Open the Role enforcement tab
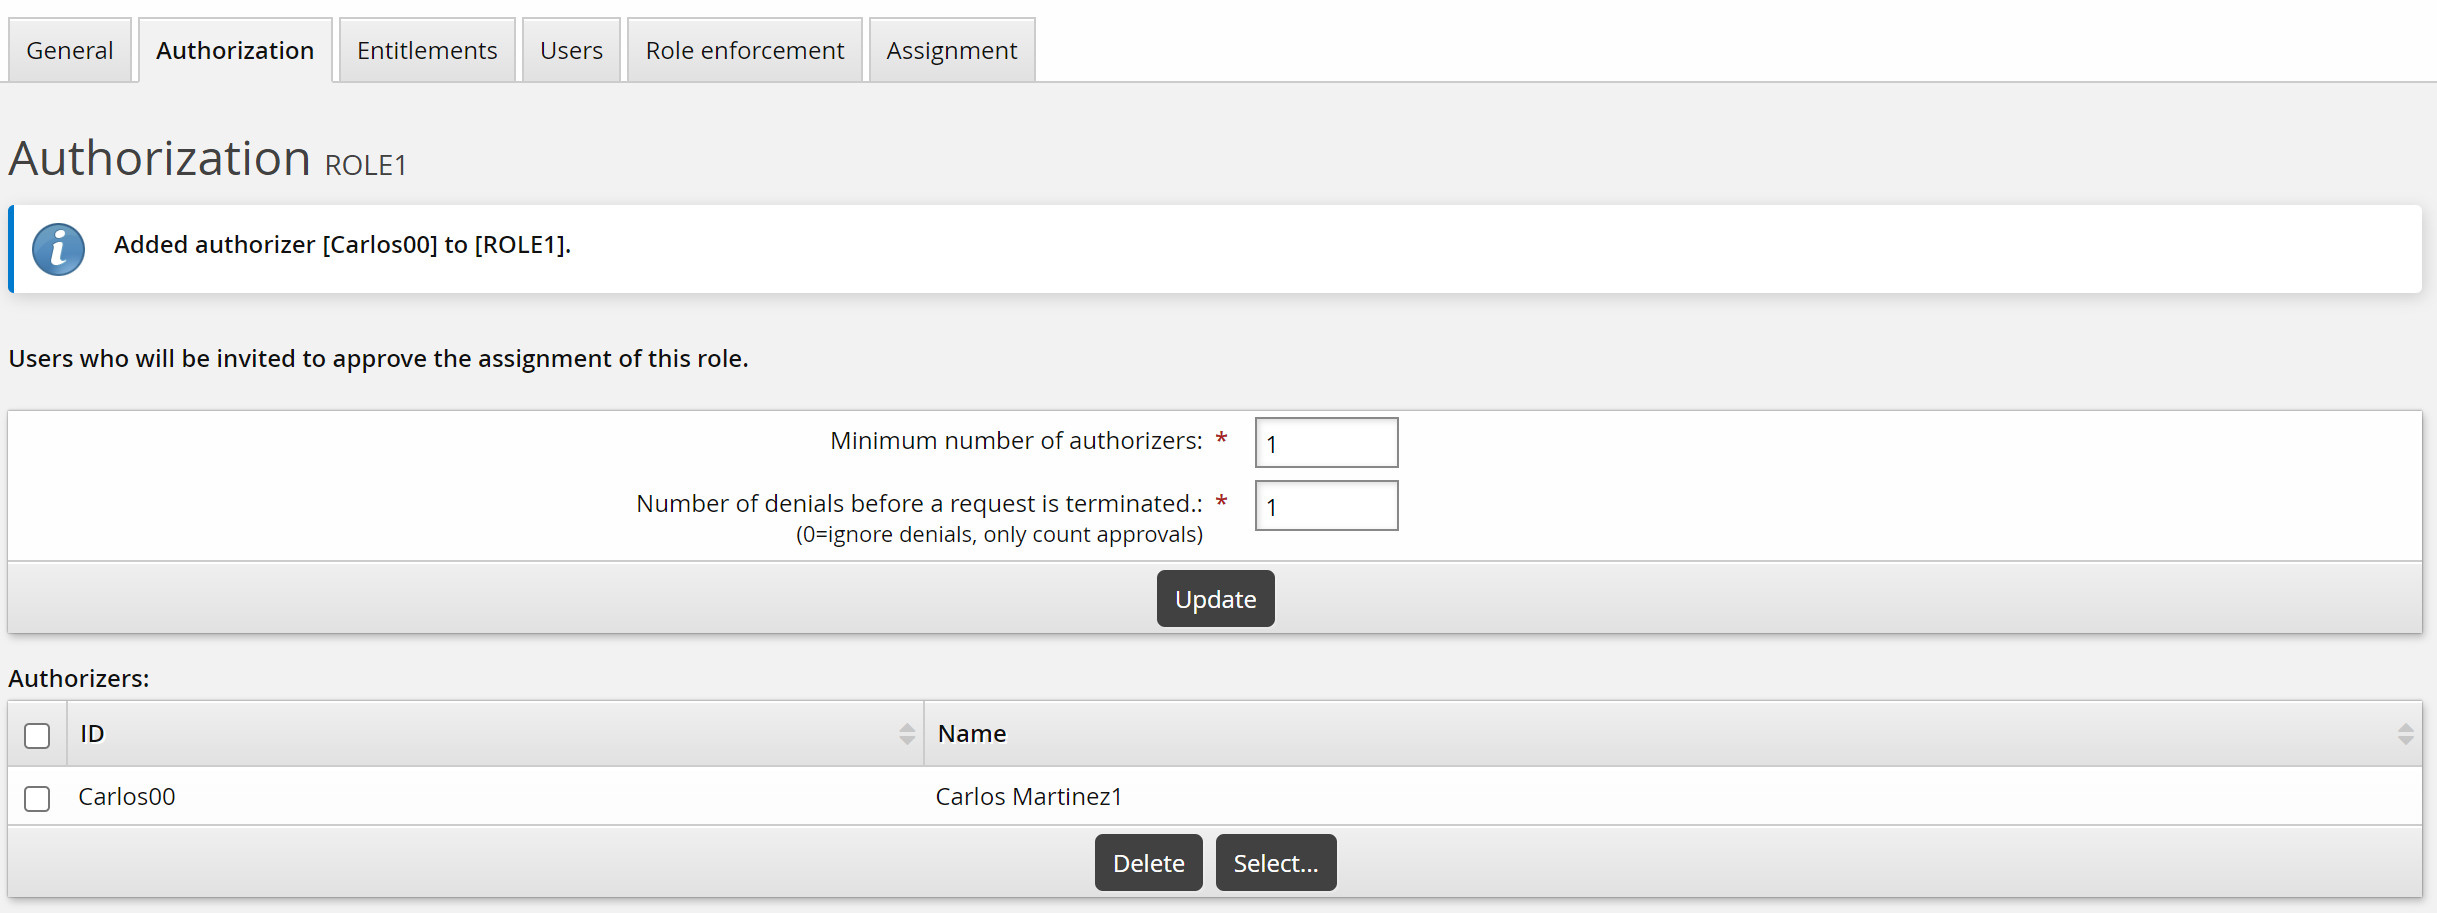This screenshot has height=913, width=2437. [744, 51]
